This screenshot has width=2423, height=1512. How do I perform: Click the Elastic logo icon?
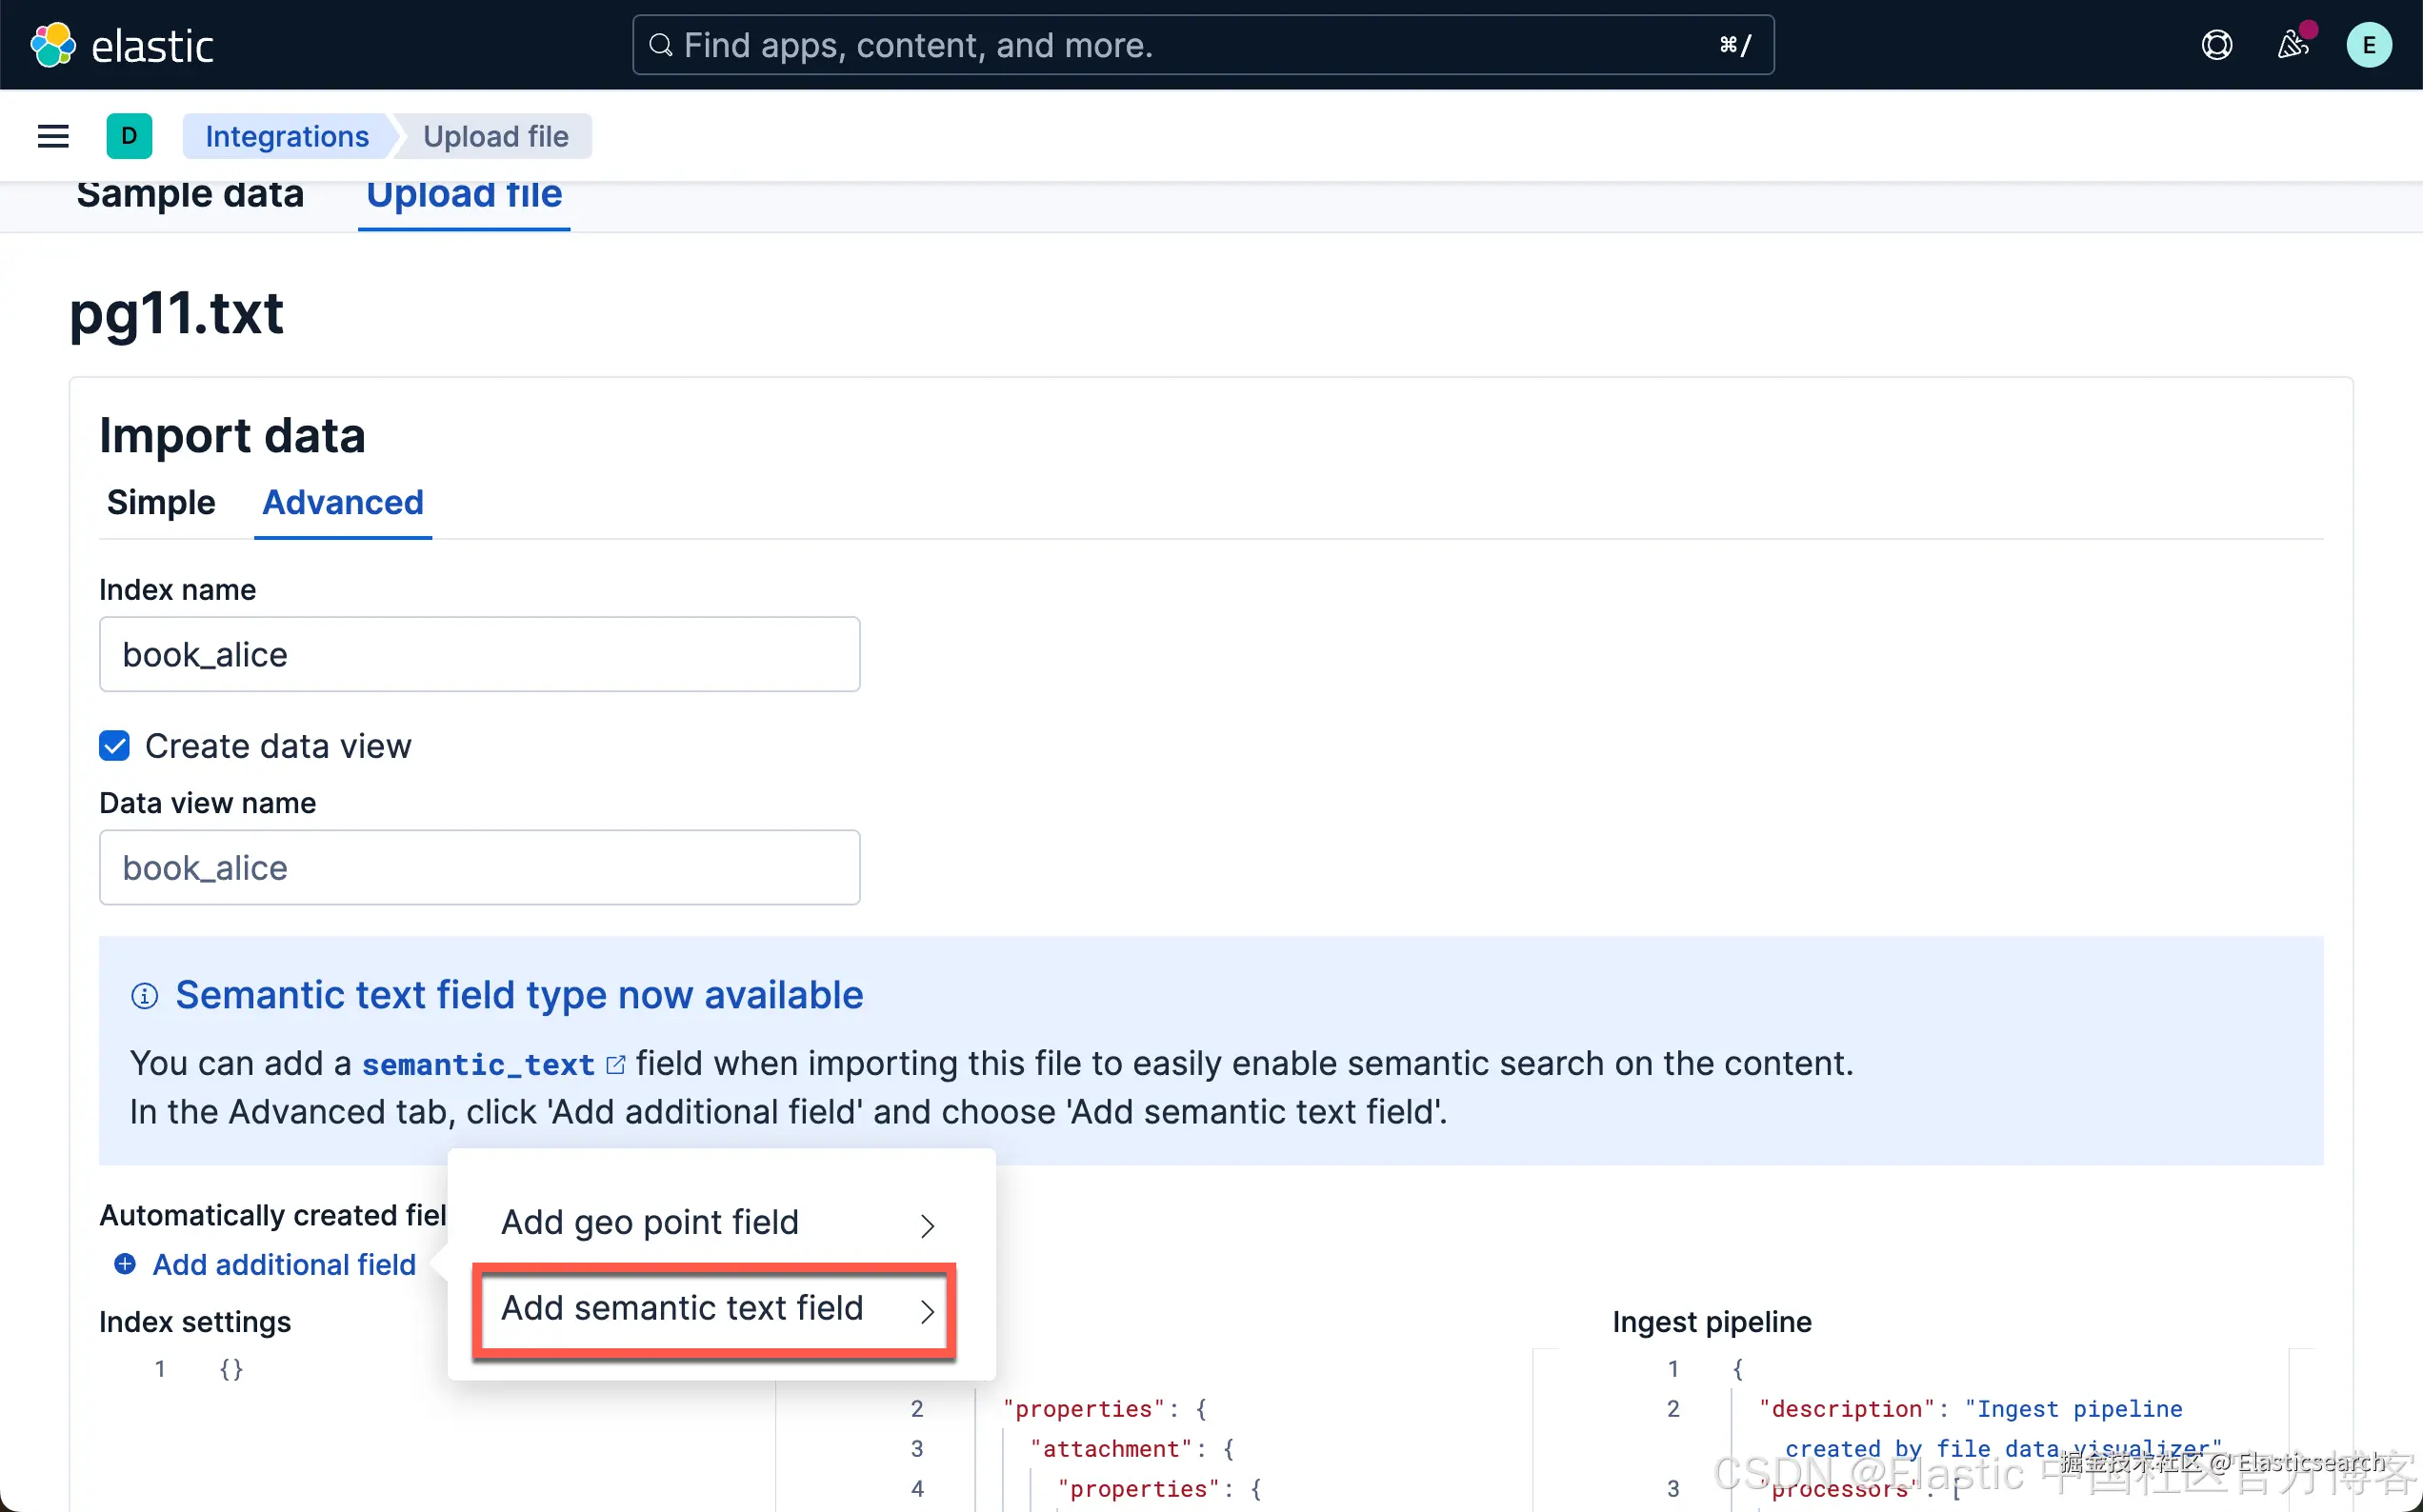(x=52, y=45)
